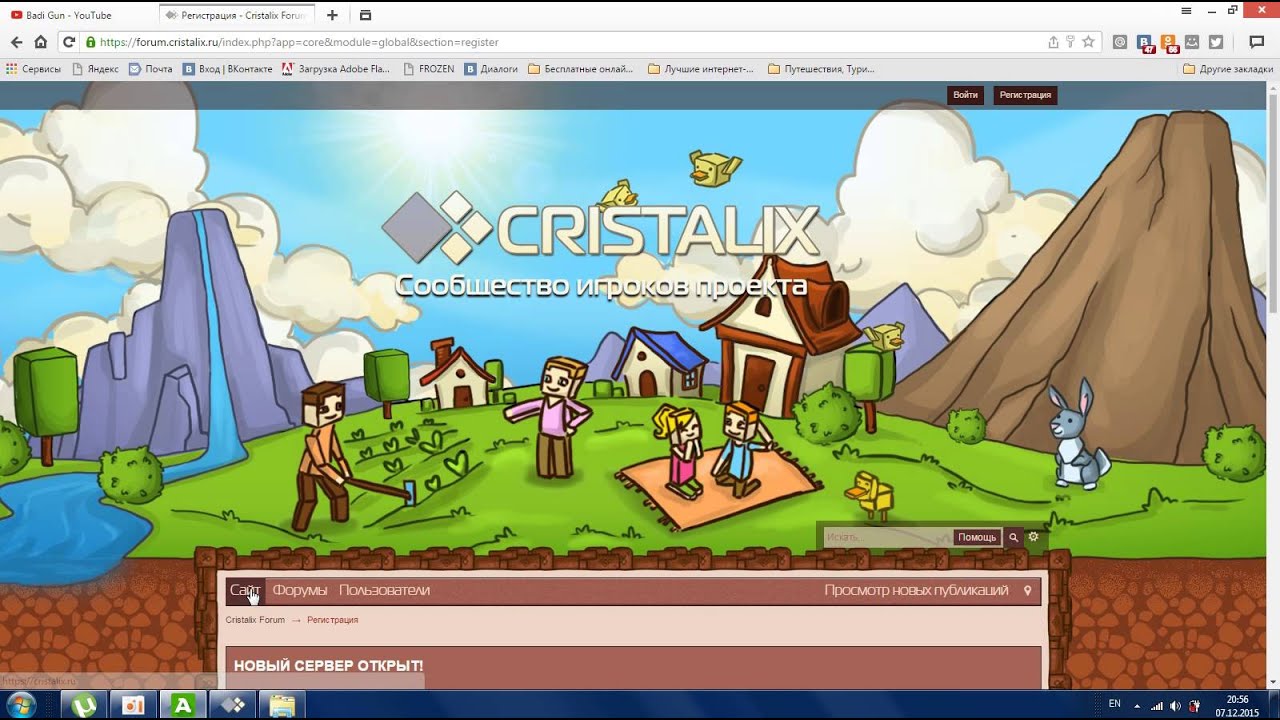This screenshot has height=720, width=1280.
Task: Open the smiley face extension icon
Action: tap(1192, 42)
